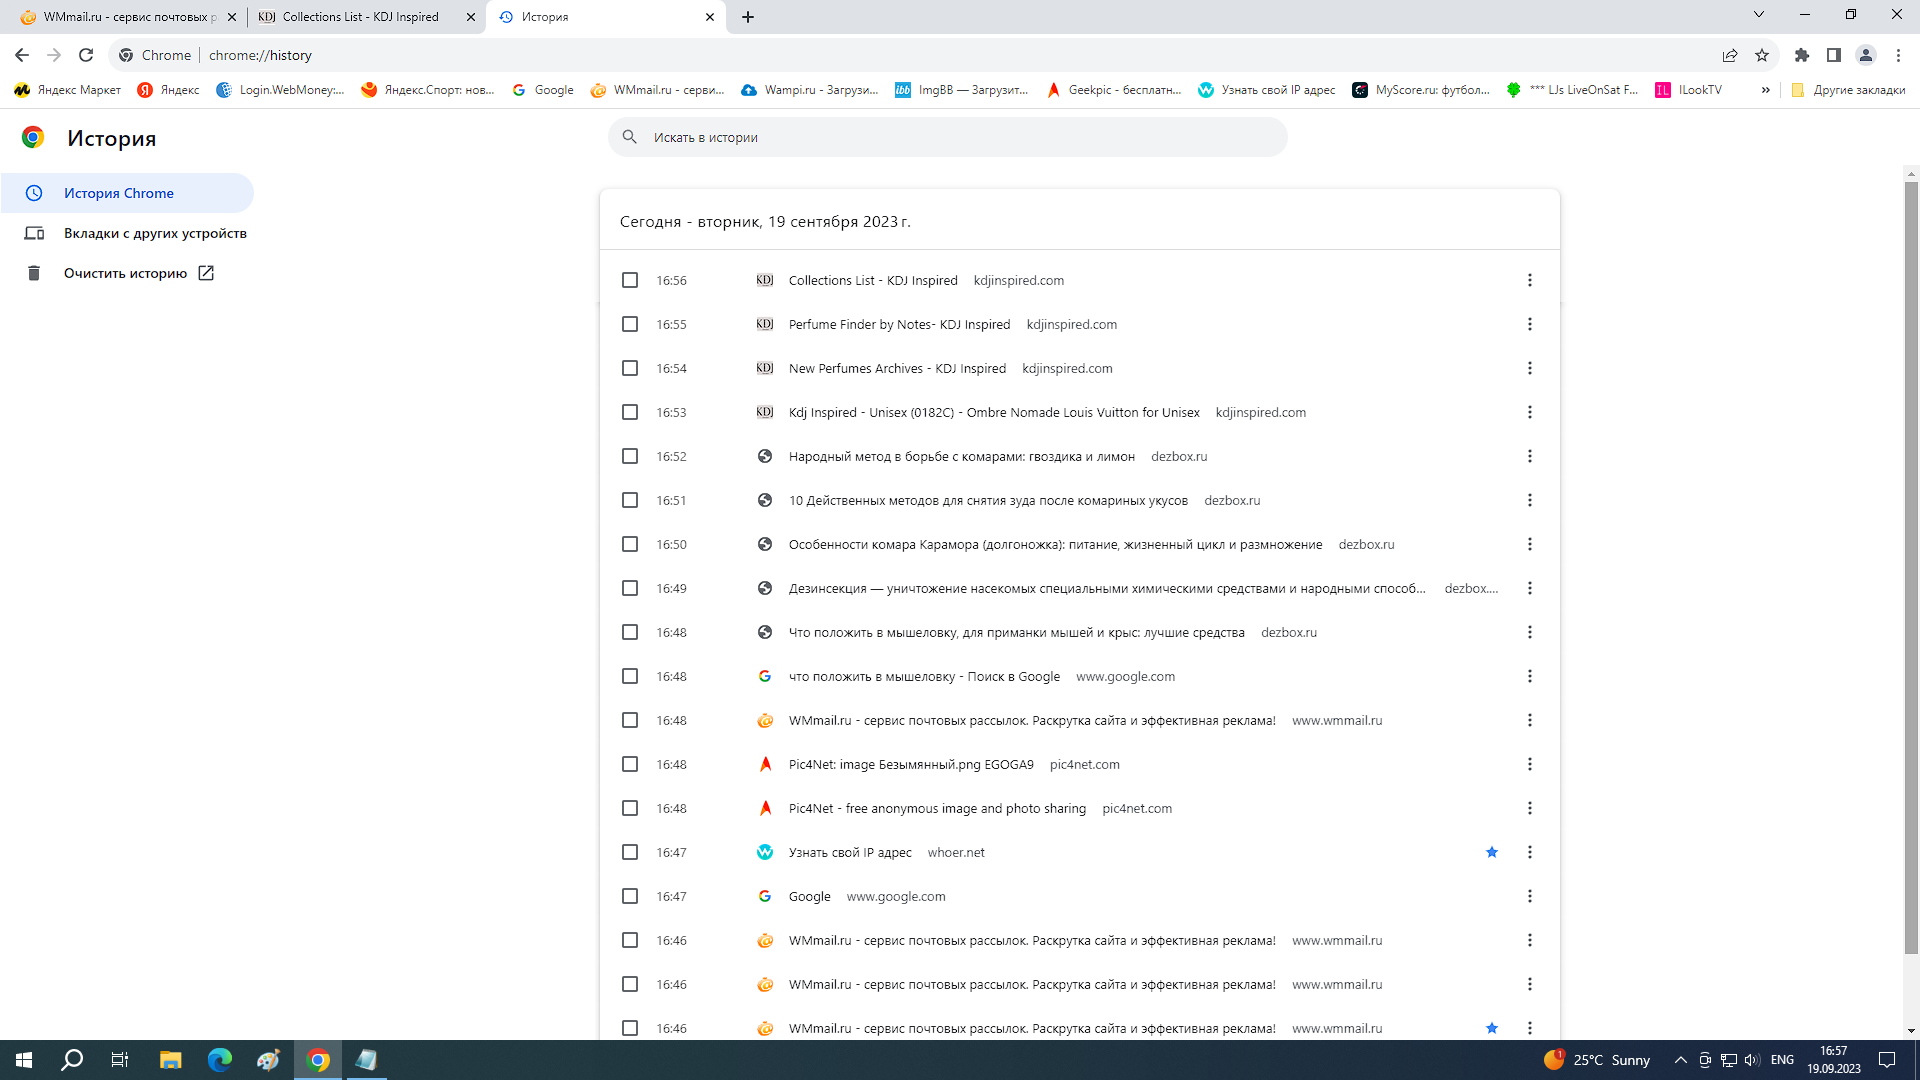Check the 16:51 10 Действенных методов checkbox

pyautogui.click(x=630, y=500)
